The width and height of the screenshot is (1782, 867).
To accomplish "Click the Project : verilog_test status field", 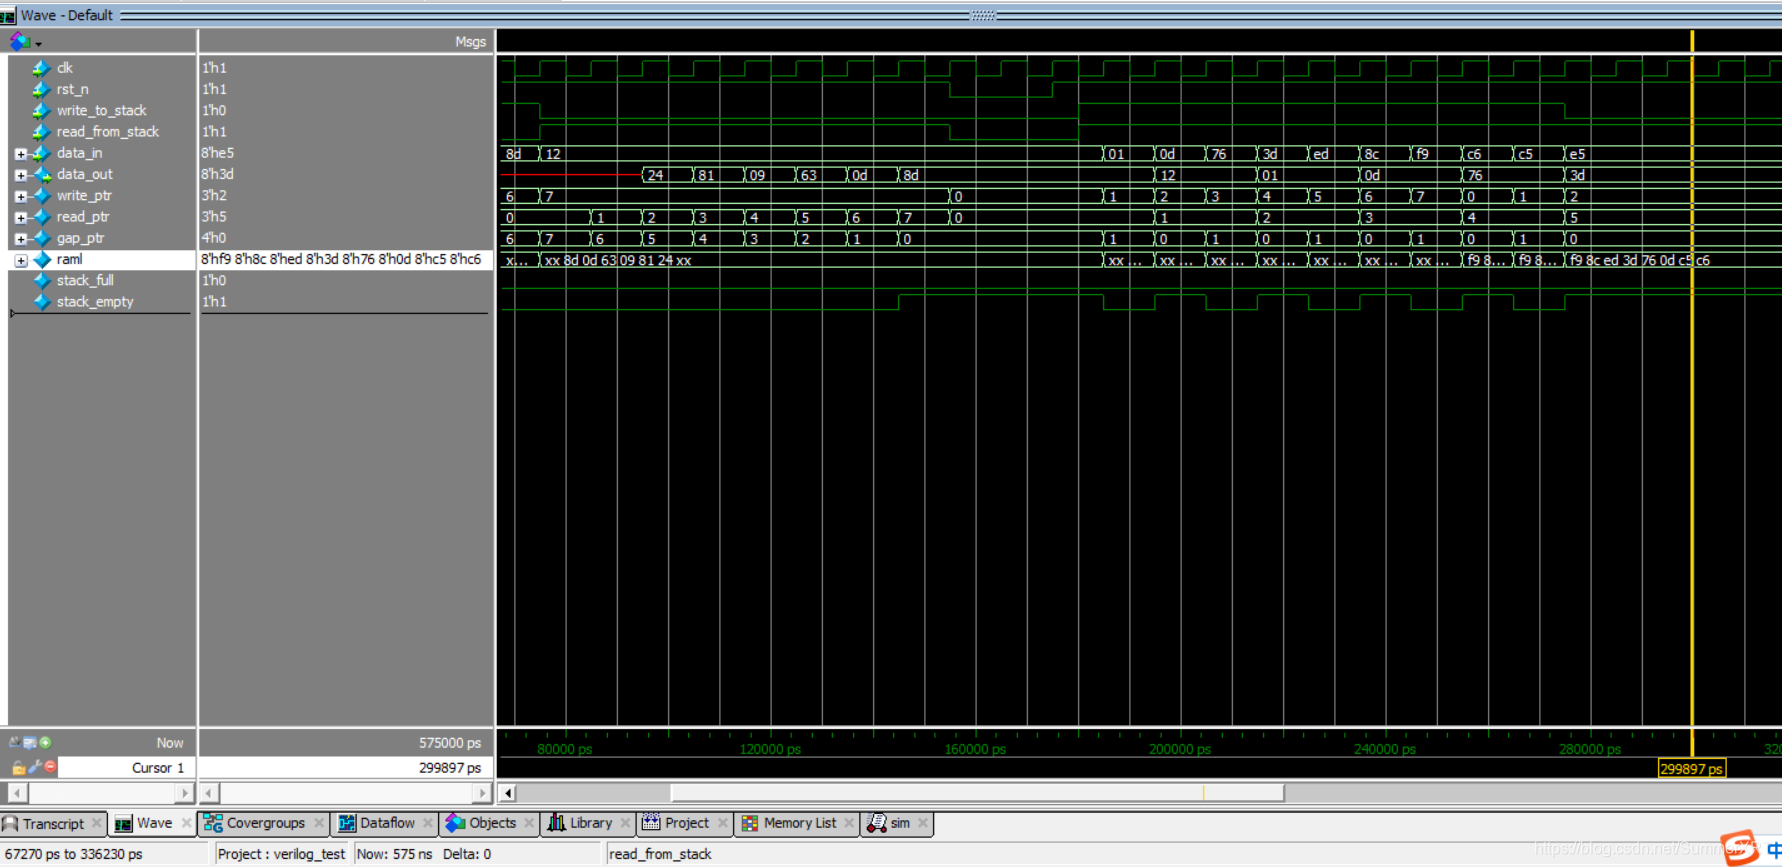I will point(281,854).
